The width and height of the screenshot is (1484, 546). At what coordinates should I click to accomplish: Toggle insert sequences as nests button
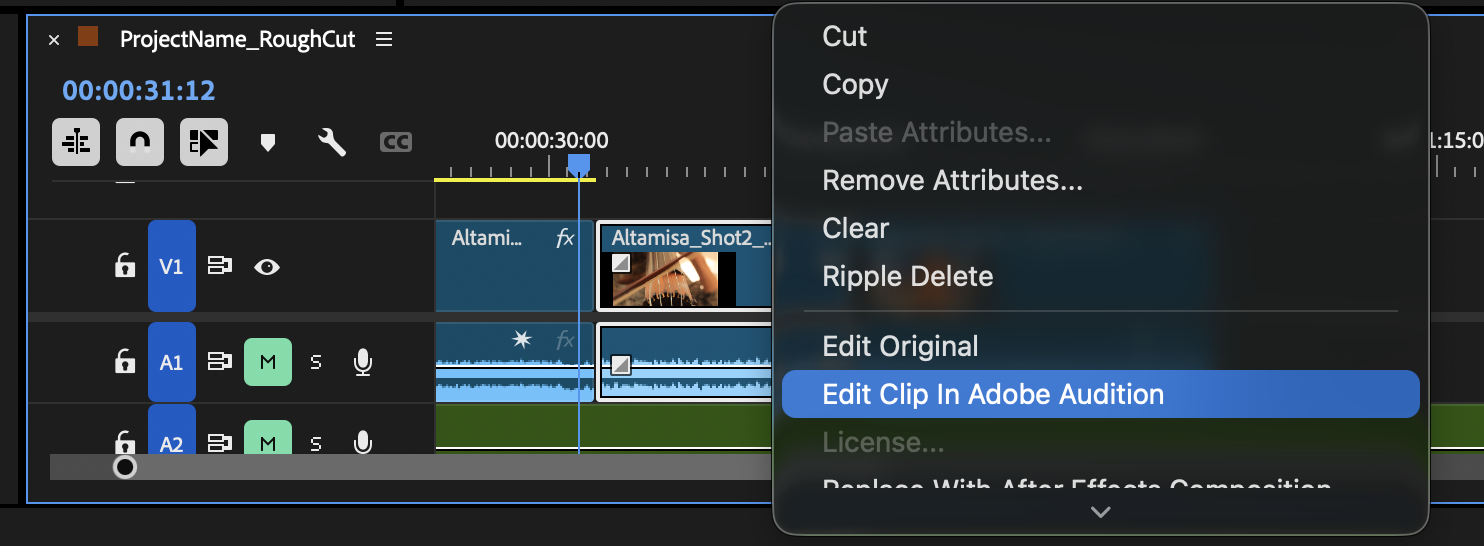pyautogui.click(x=76, y=142)
